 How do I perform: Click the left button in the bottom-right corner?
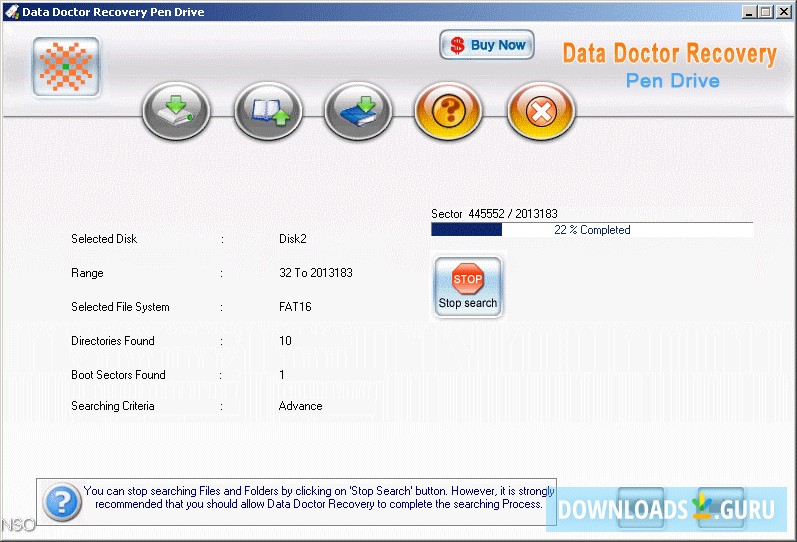(641, 507)
